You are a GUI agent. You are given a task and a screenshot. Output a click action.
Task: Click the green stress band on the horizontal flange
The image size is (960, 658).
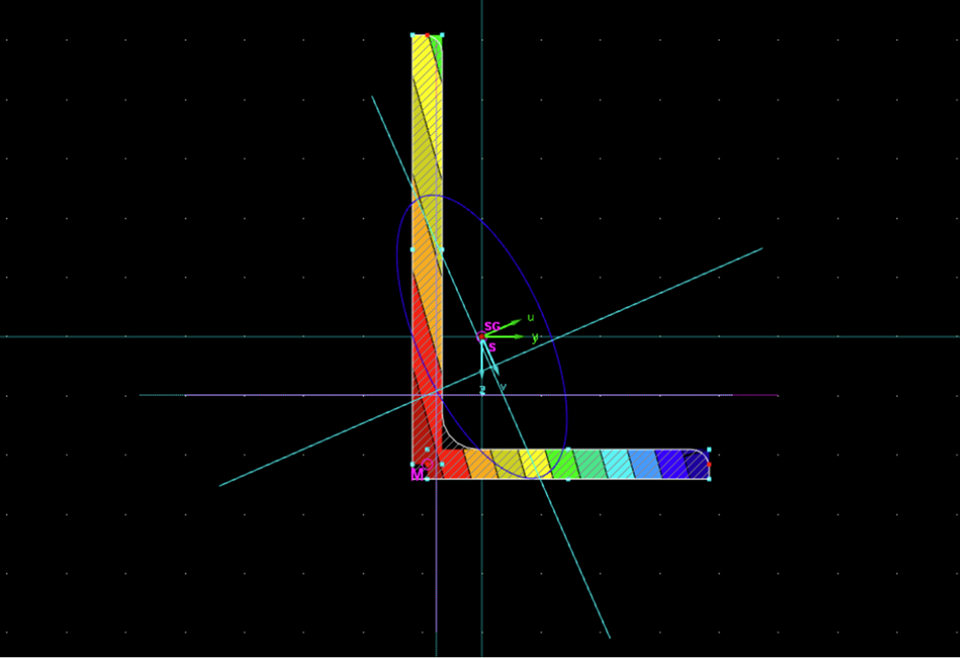coord(563,465)
